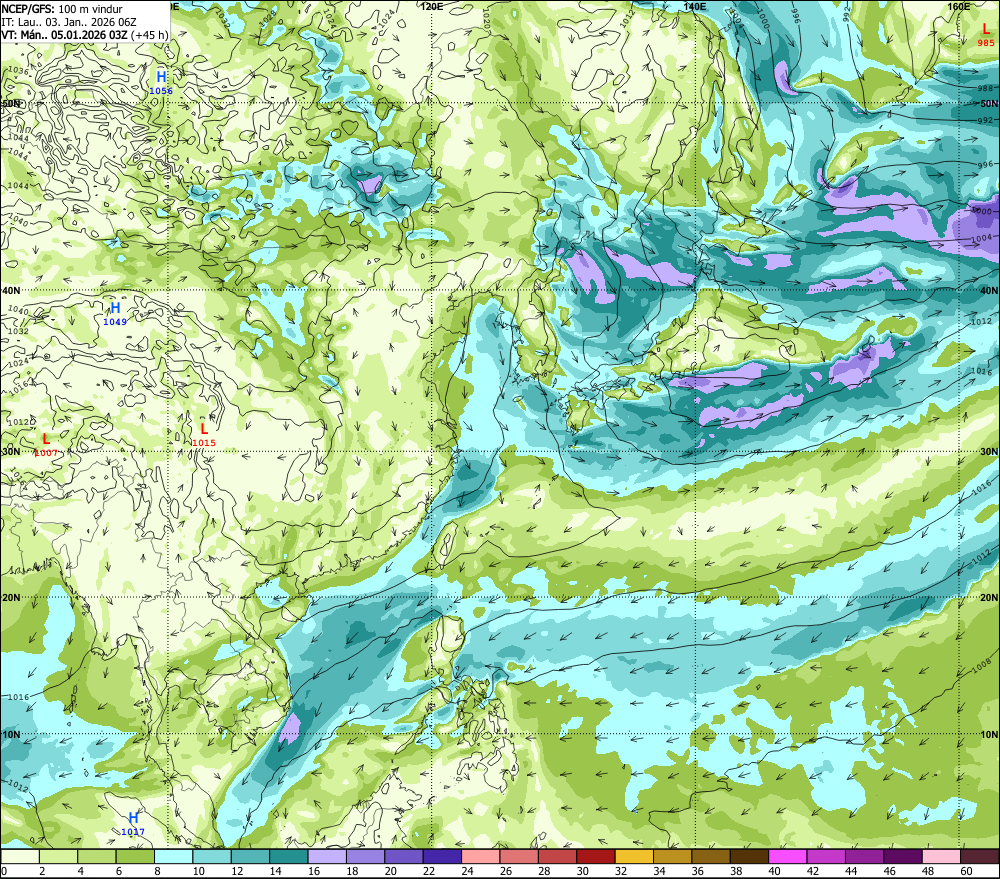Screen dimensions: 1000x879
Task: Select the green 4–6 legend swatch
Action: point(97,857)
